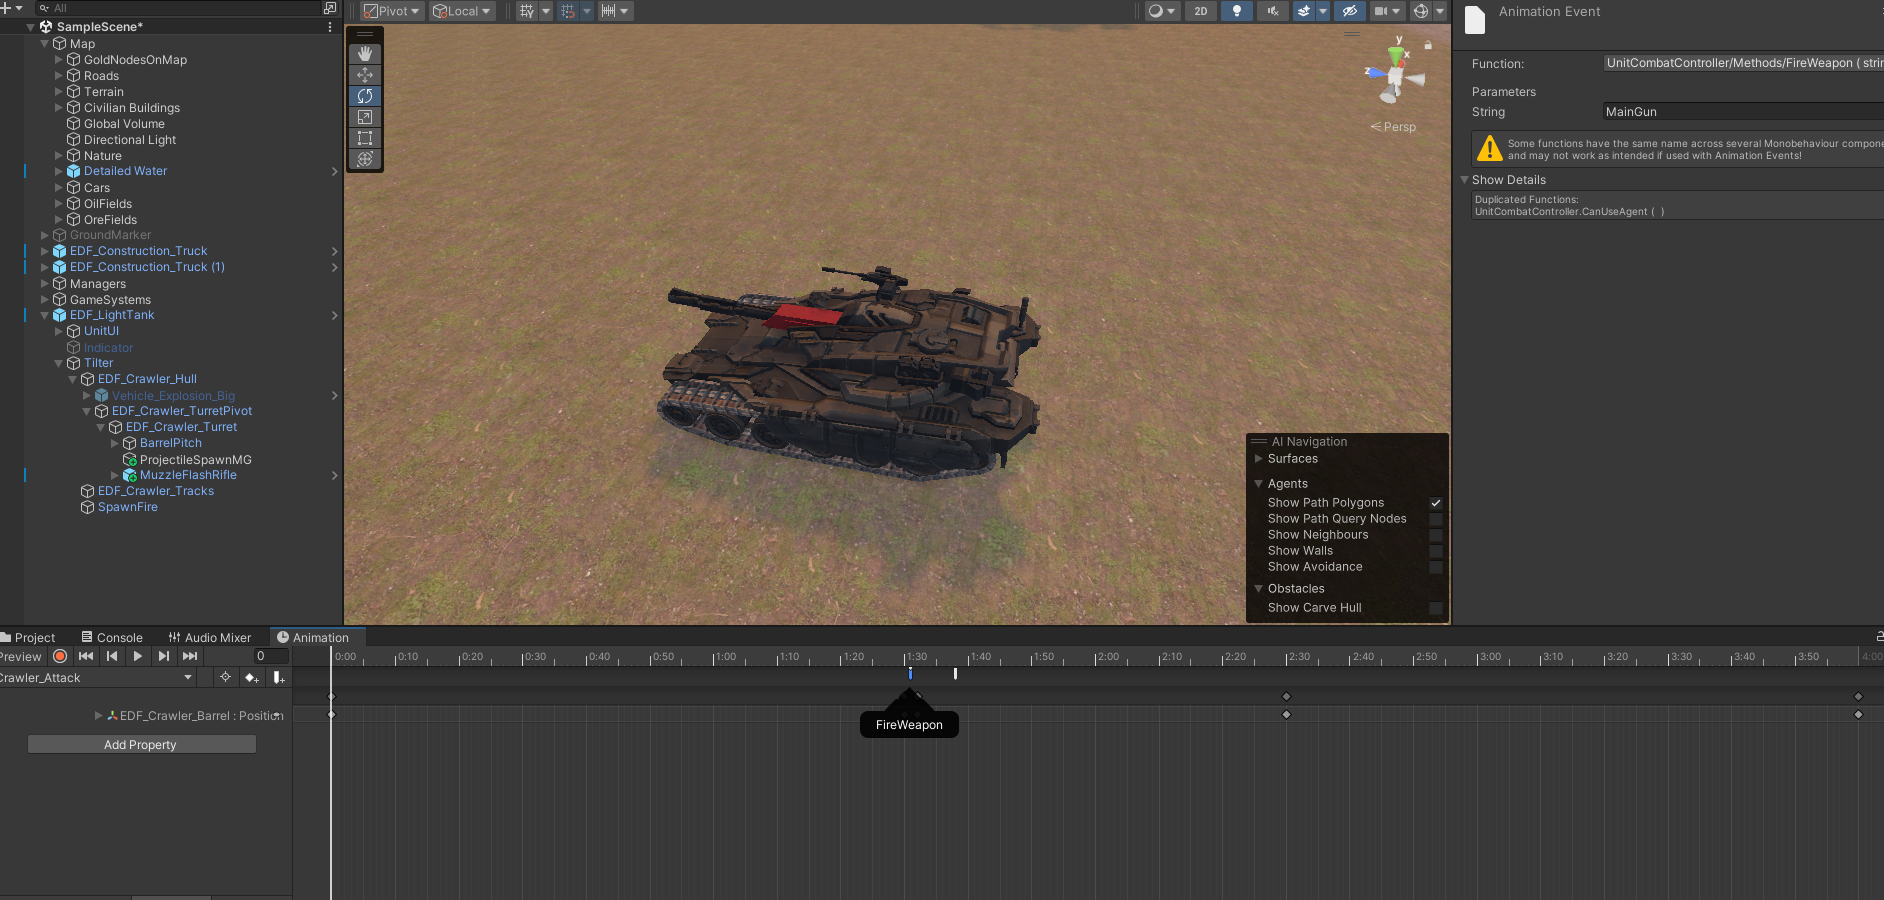Select Directional Light in the hierarchy
Viewport: 1884px width, 900px height.
130,140
